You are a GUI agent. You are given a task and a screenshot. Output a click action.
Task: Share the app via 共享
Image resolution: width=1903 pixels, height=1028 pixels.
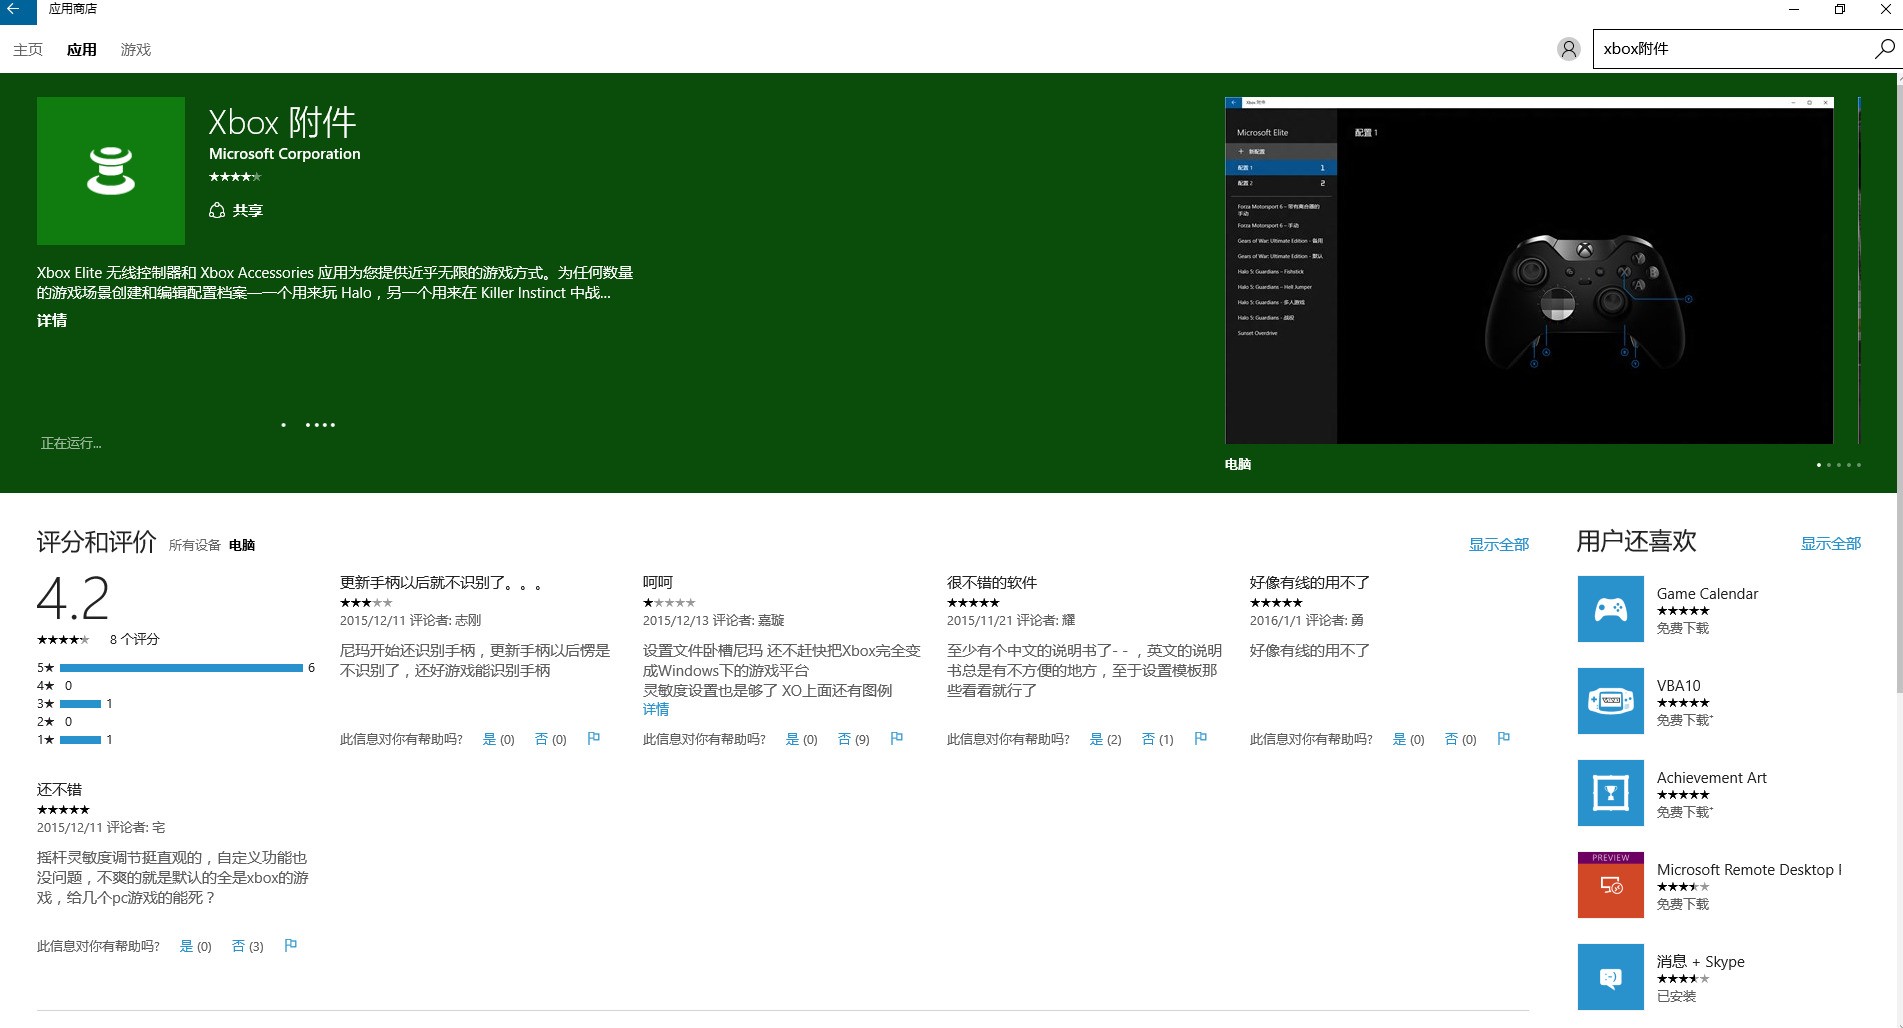point(236,210)
